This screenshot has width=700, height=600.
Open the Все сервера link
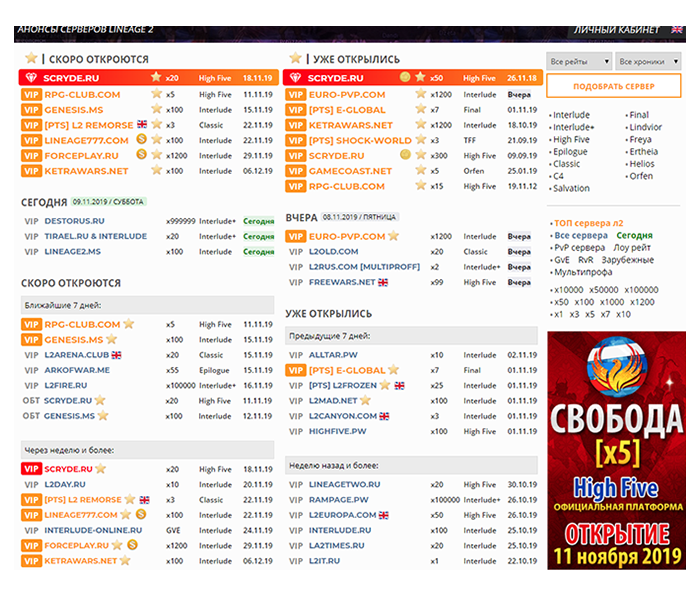coord(581,235)
